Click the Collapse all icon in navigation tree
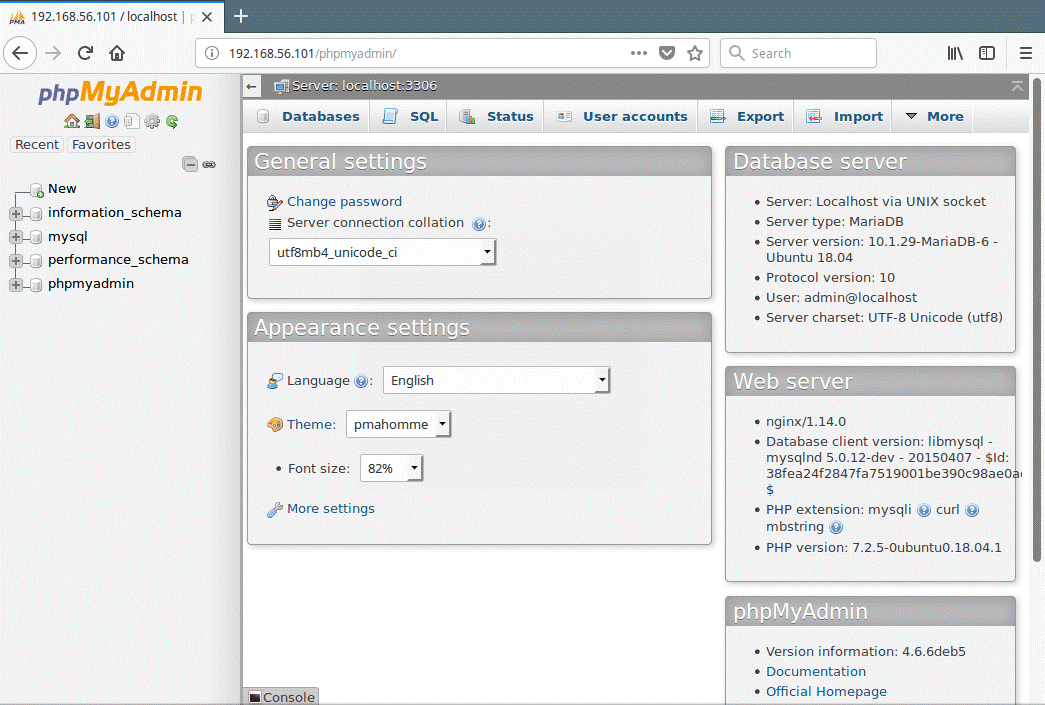Screen dimensions: 1045x705 point(190,164)
